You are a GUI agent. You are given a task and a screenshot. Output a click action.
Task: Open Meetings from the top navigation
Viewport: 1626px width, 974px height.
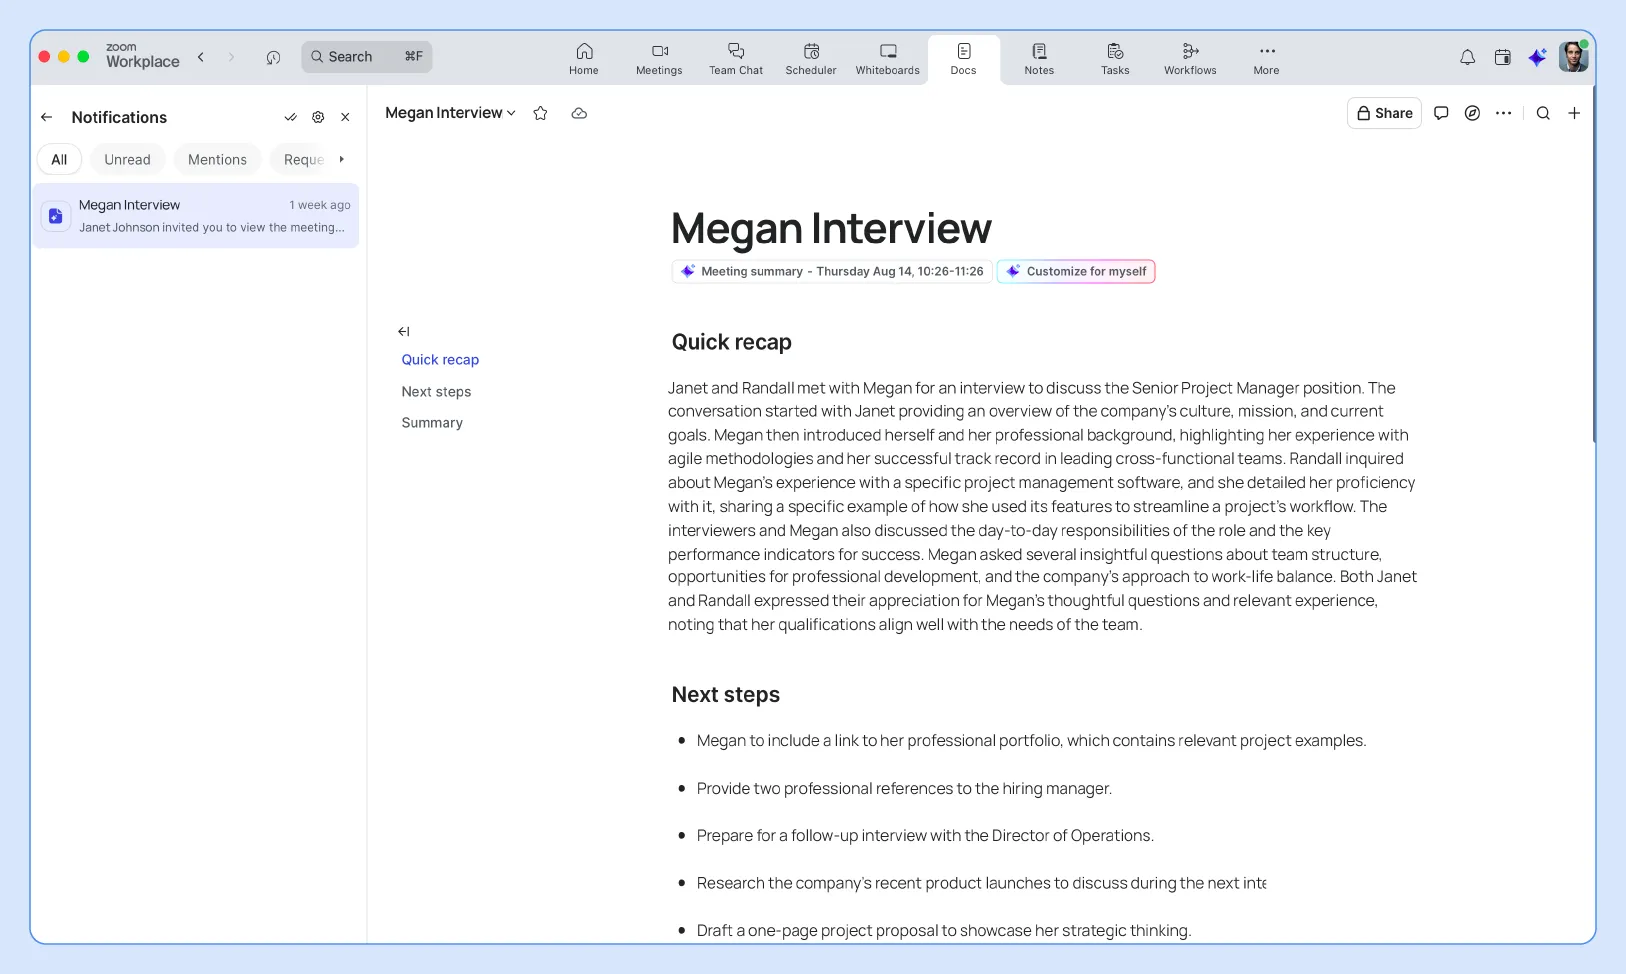click(658, 58)
